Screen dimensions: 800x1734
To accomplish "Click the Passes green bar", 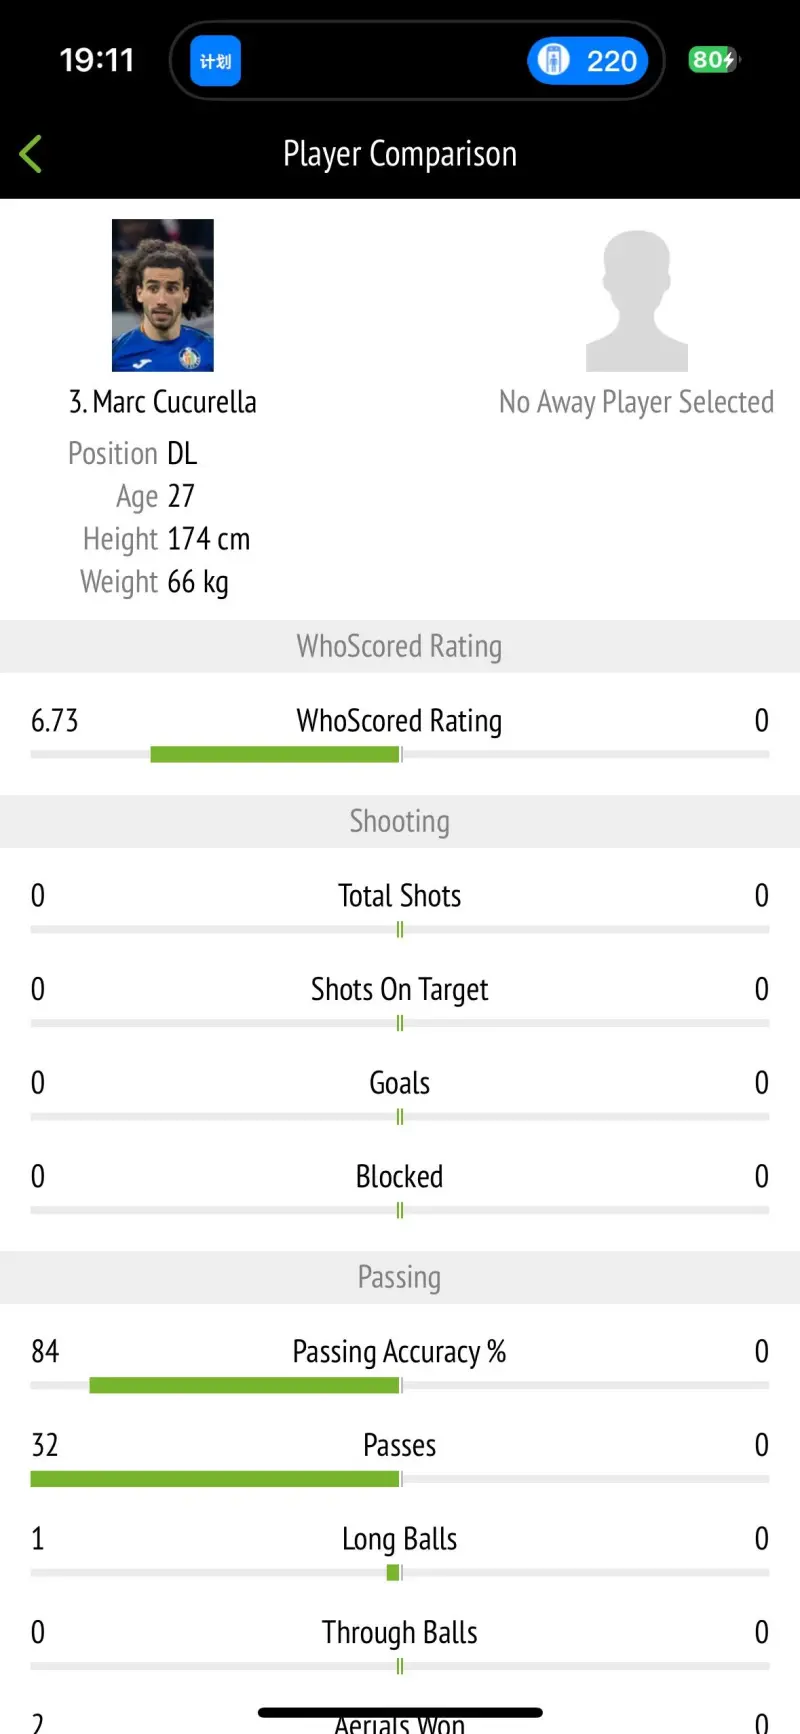I will (x=215, y=1479).
